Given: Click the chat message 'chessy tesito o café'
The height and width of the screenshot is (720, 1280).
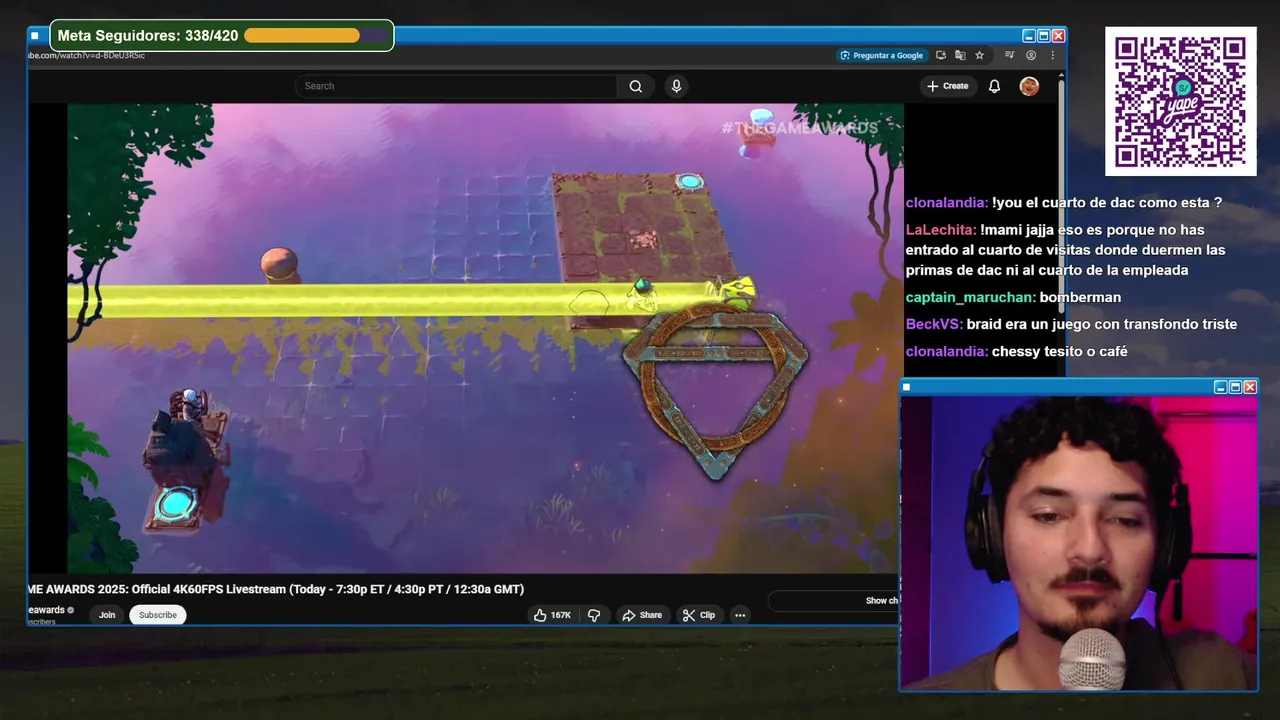Looking at the screenshot, I should click(x=1059, y=351).
